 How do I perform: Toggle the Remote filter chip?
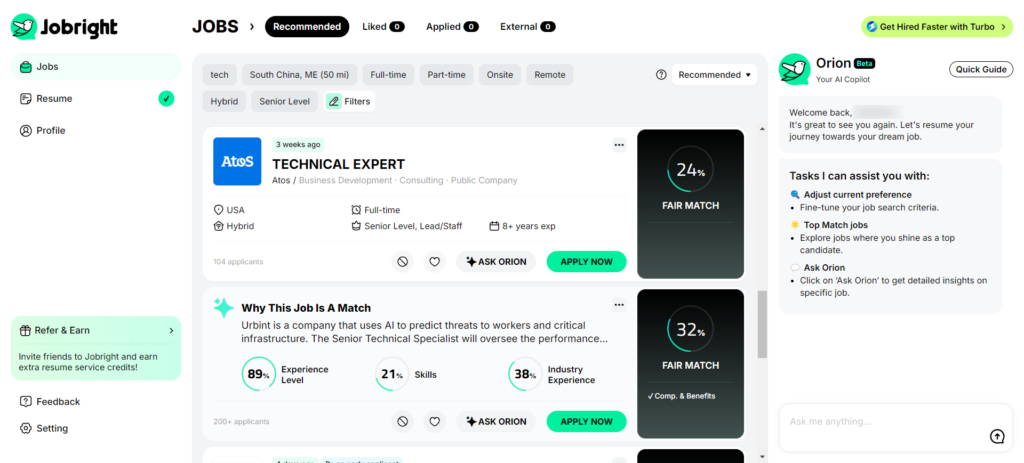click(x=550, y=74)
